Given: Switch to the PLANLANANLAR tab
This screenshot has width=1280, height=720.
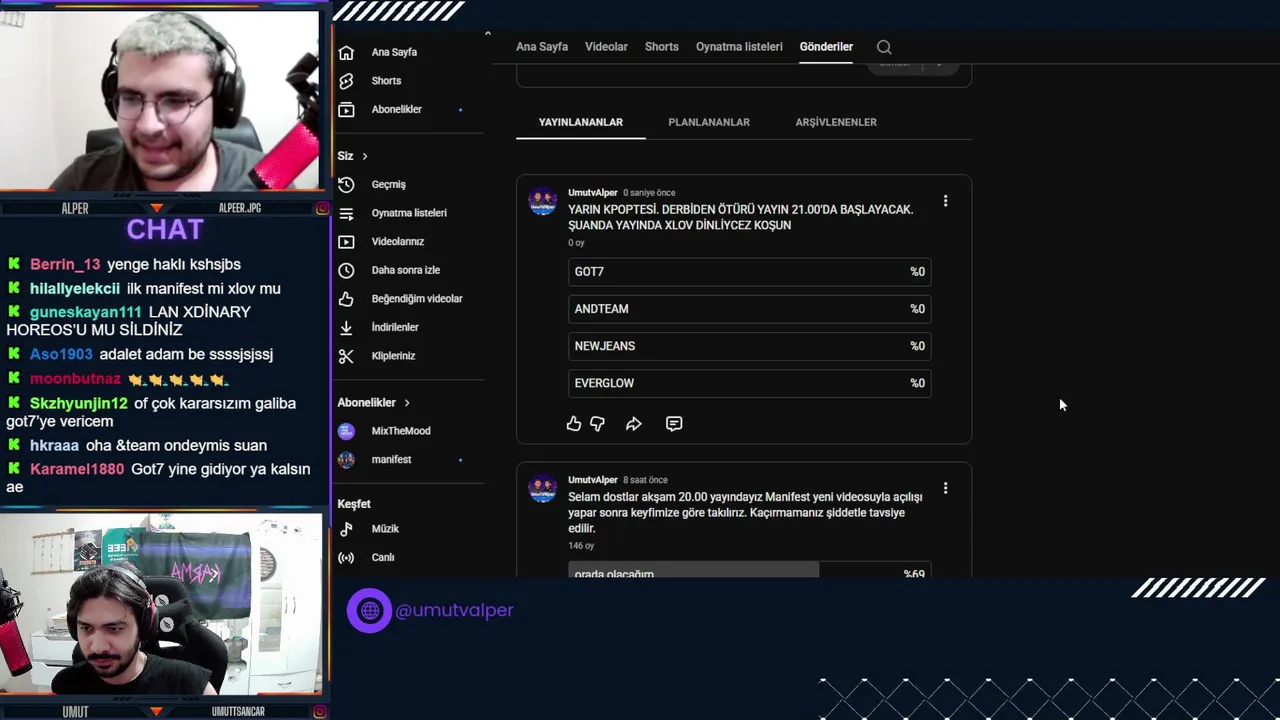Looking at the screenshot, I should click(x=709, y=122).
